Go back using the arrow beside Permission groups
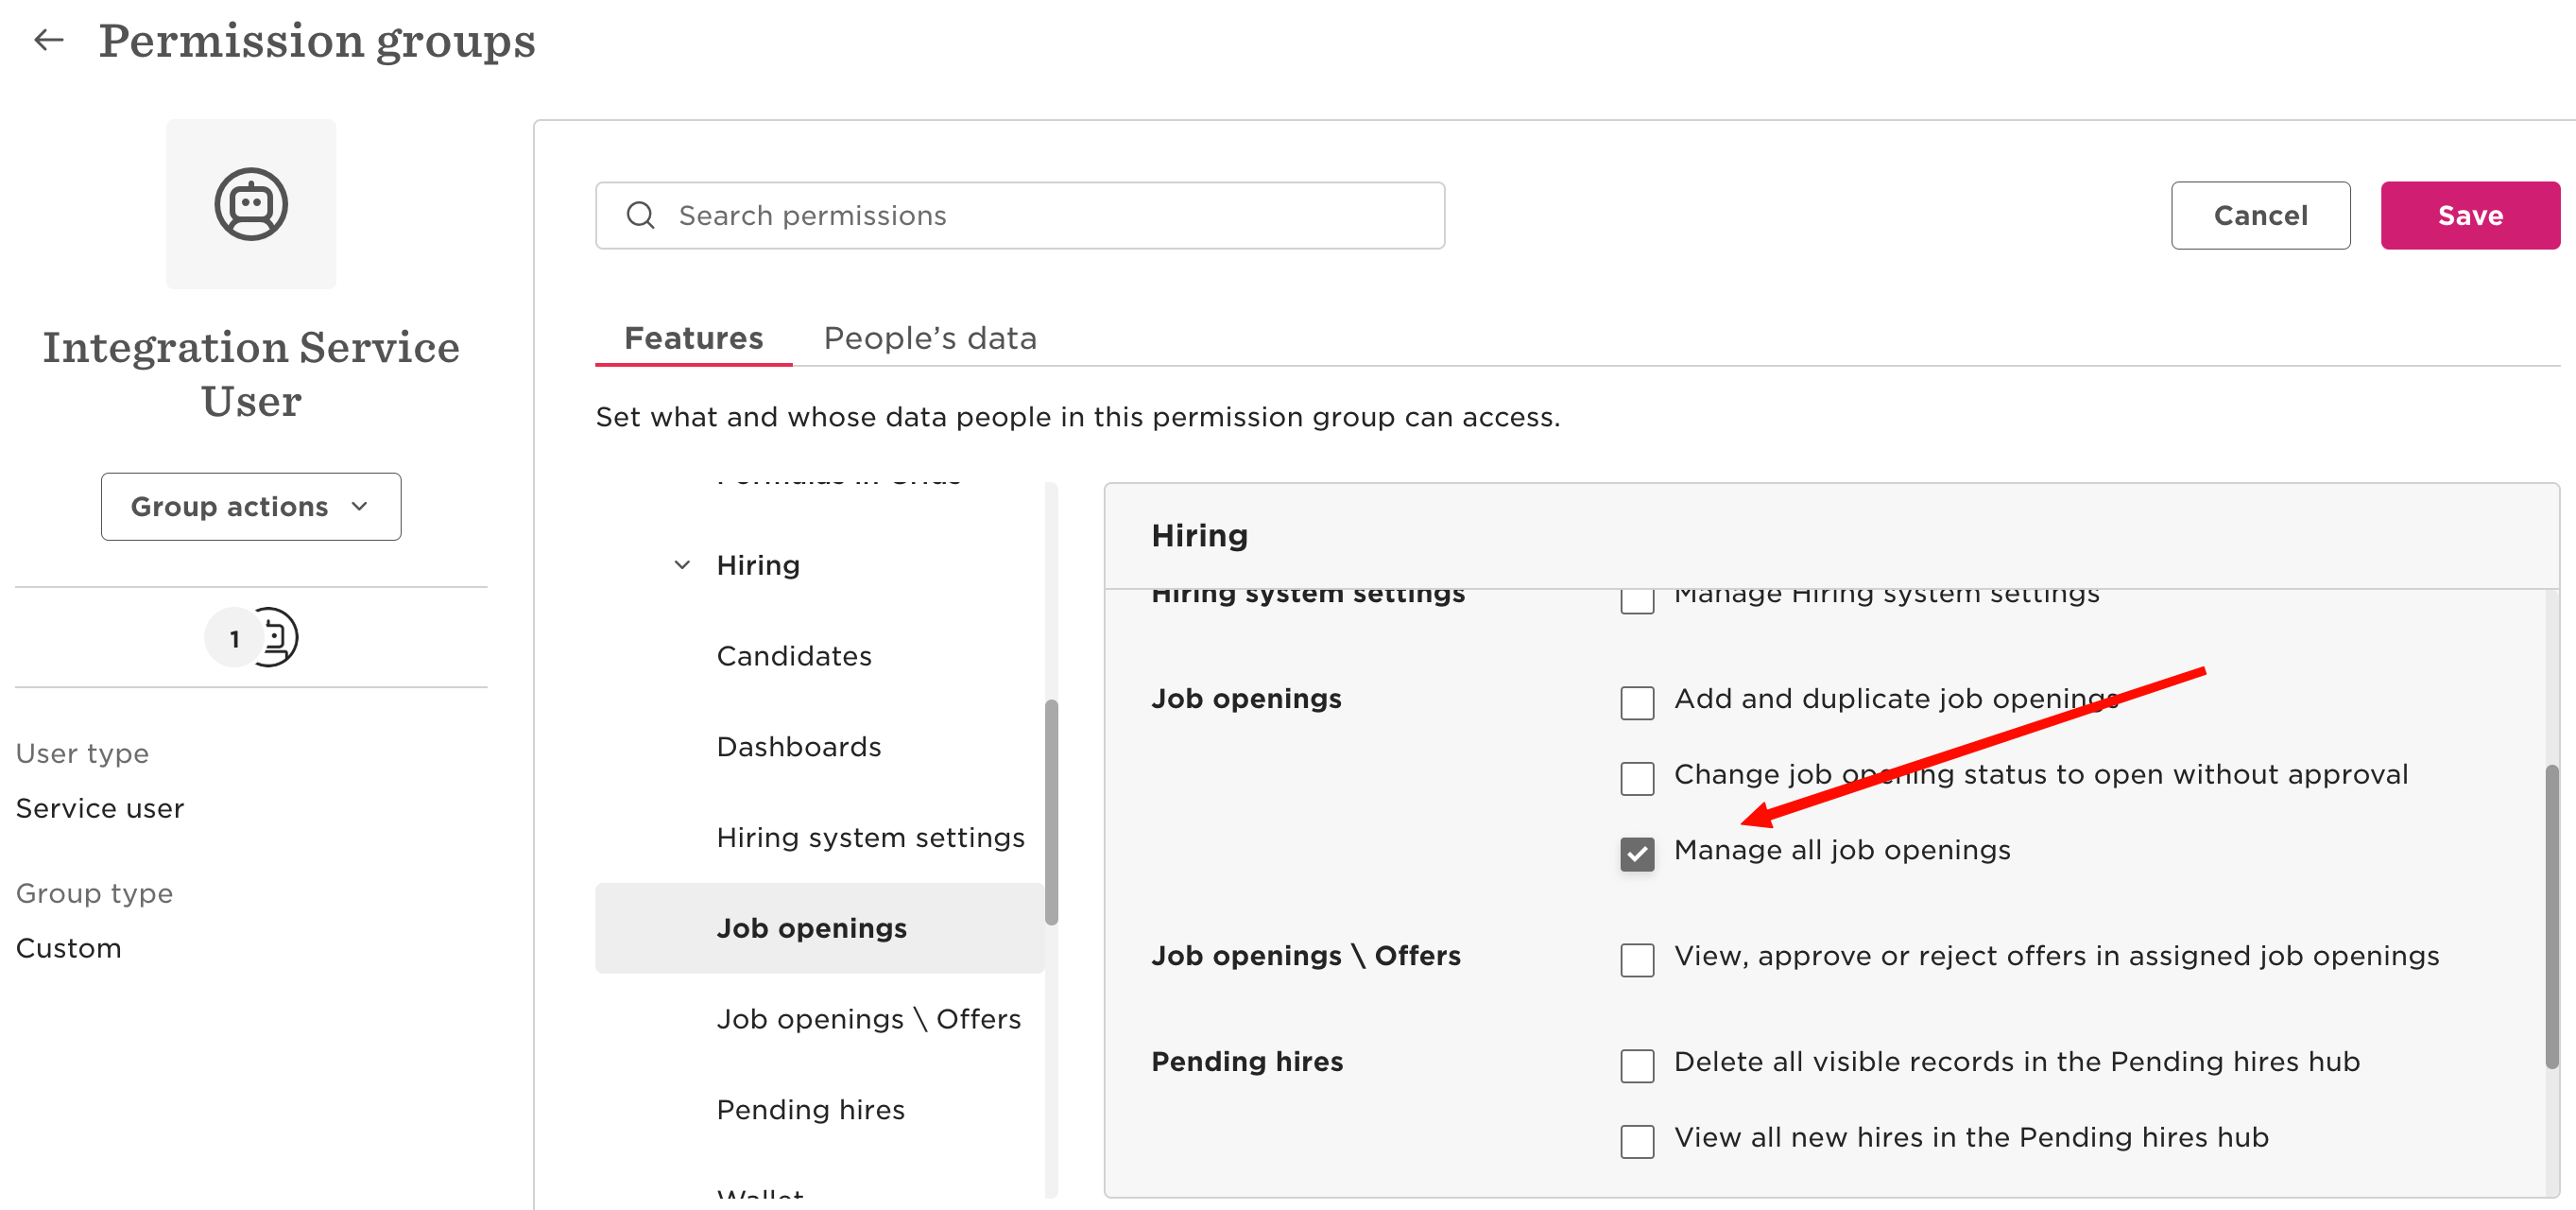The image size is (2576, 1210). coord(48,40)
